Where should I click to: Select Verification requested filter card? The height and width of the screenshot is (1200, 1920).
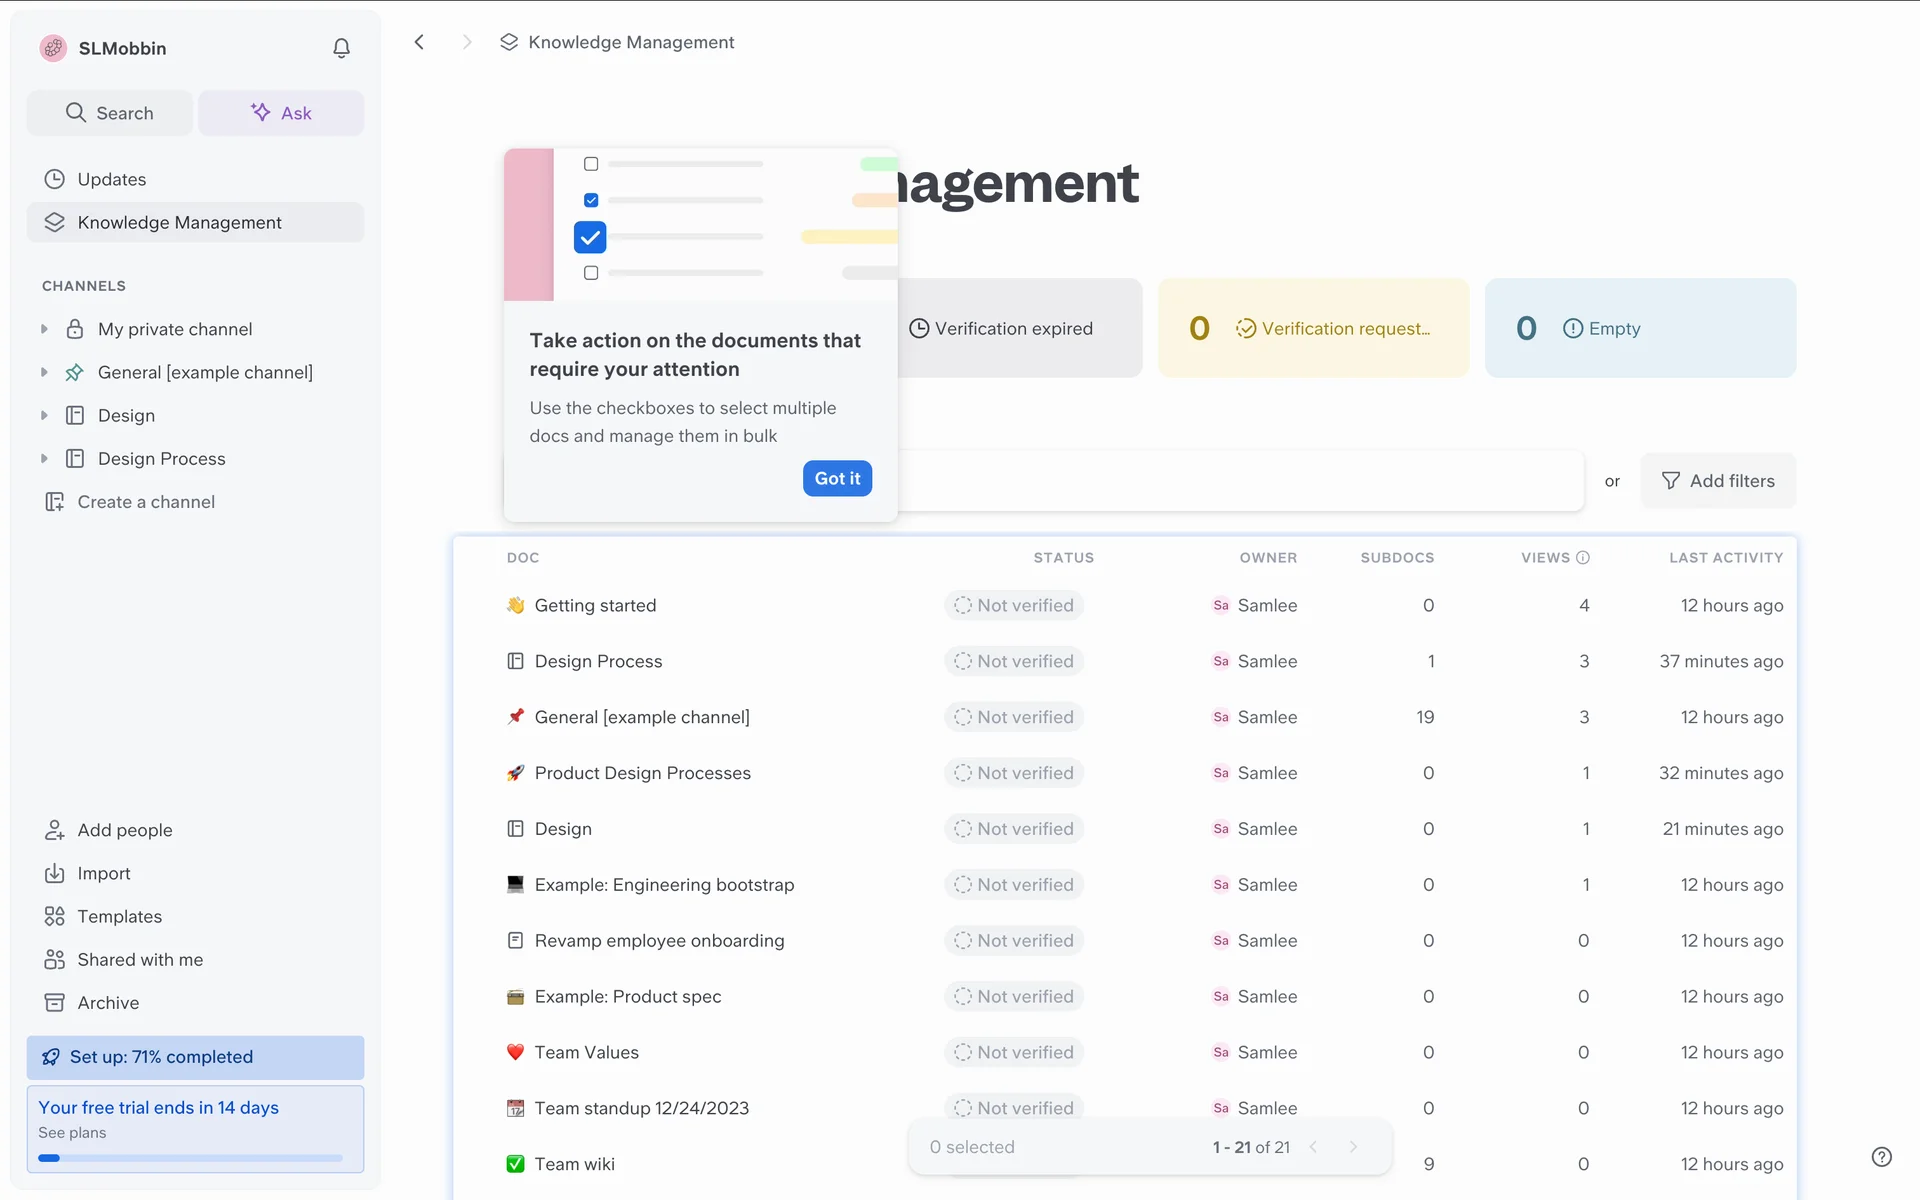(1312, 328)
